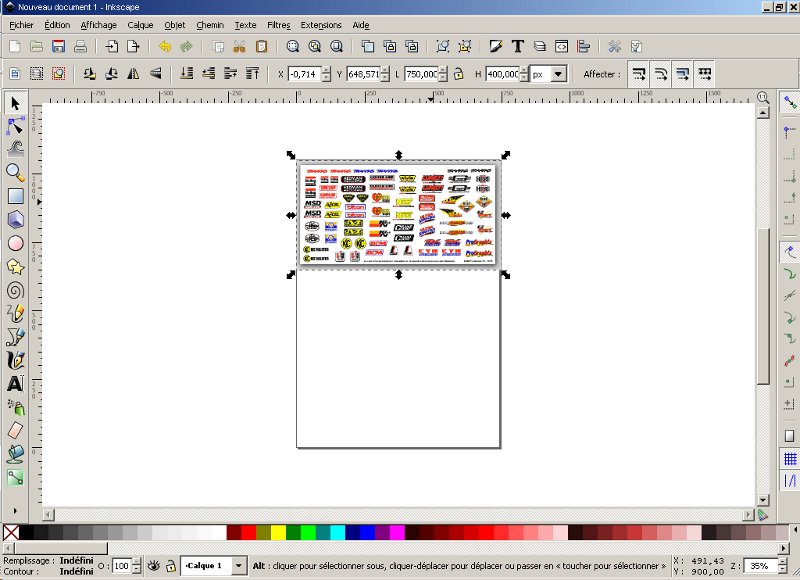The image size is (800, 580).
Task: Click the Undo arrow icon
Action: 164,46
